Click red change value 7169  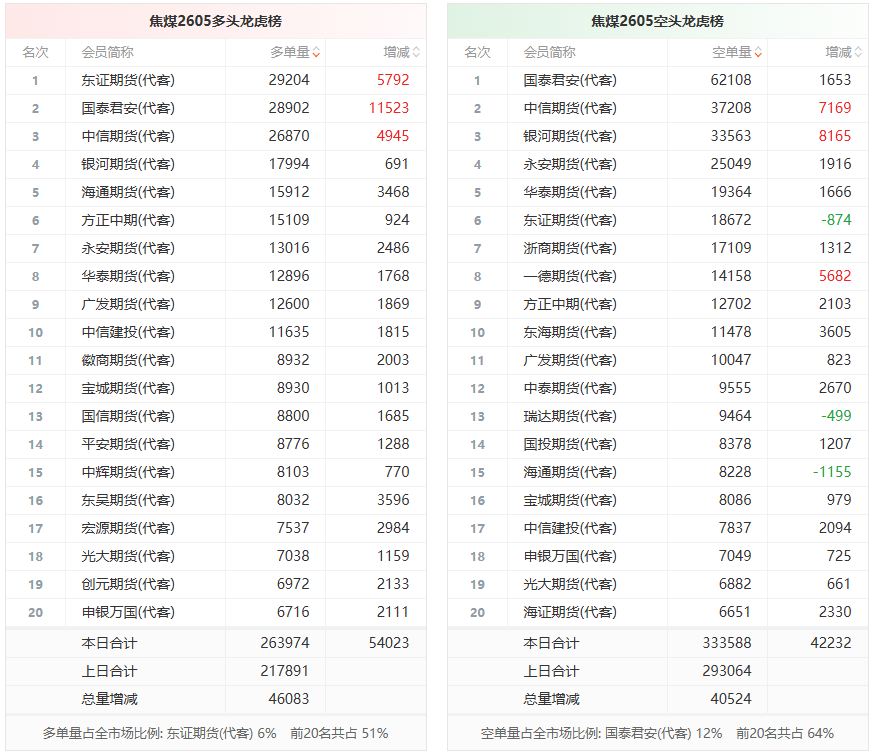click(835, 108)
